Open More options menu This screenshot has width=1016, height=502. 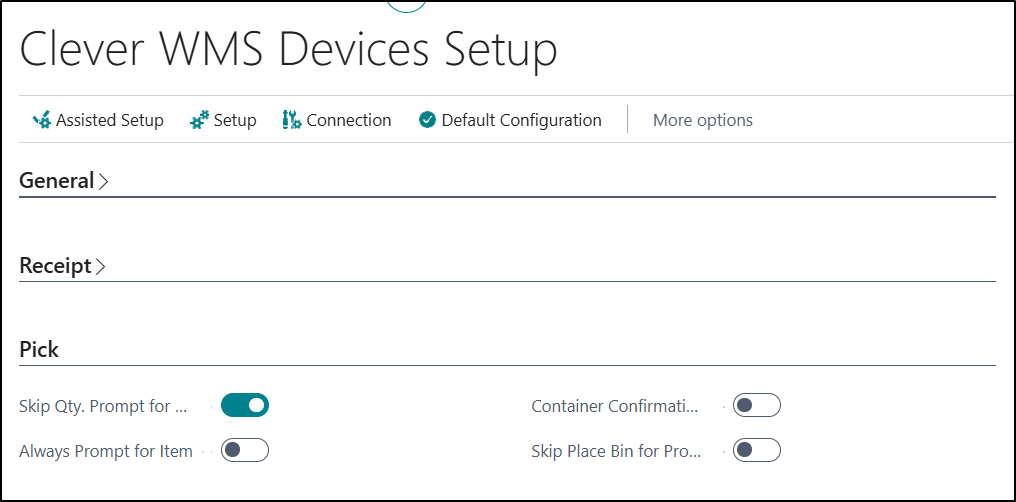(x=702, y=120)
